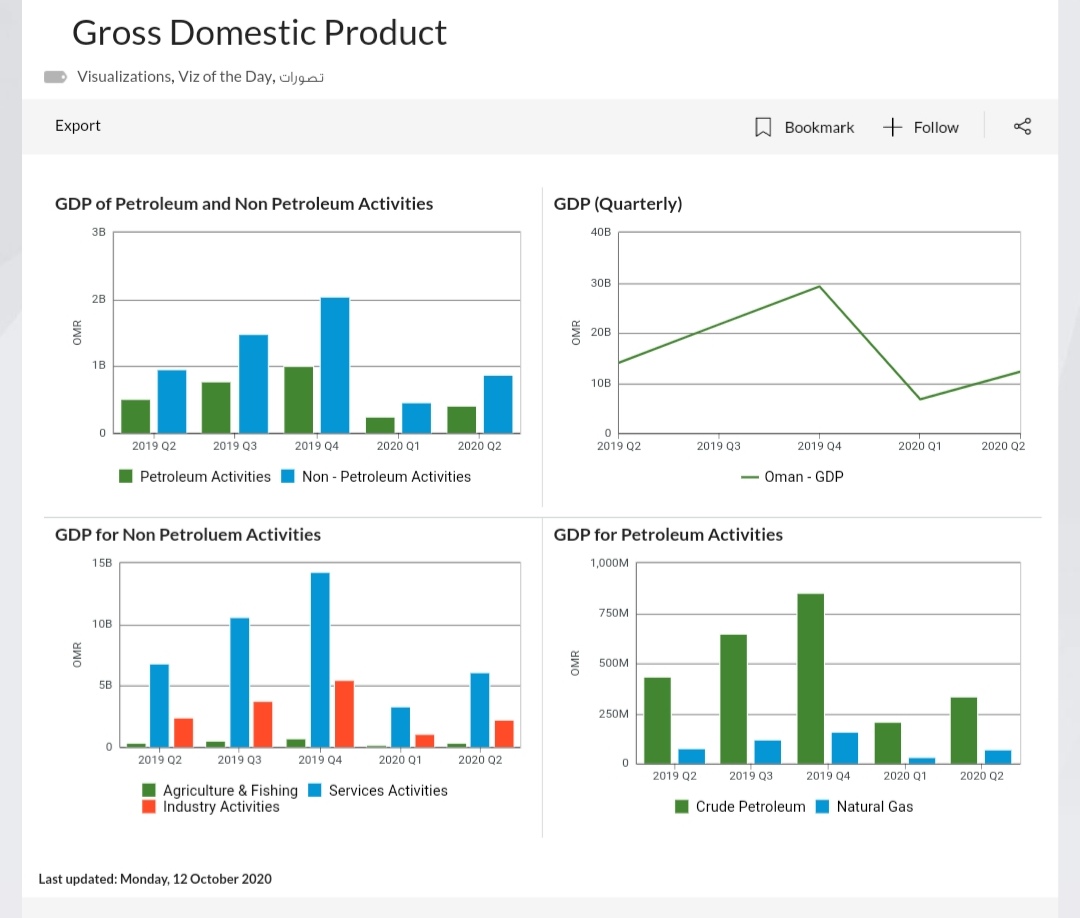Click the Gross Domestic Product page title
Screen dimensions: 1080x918
point(259,32)
